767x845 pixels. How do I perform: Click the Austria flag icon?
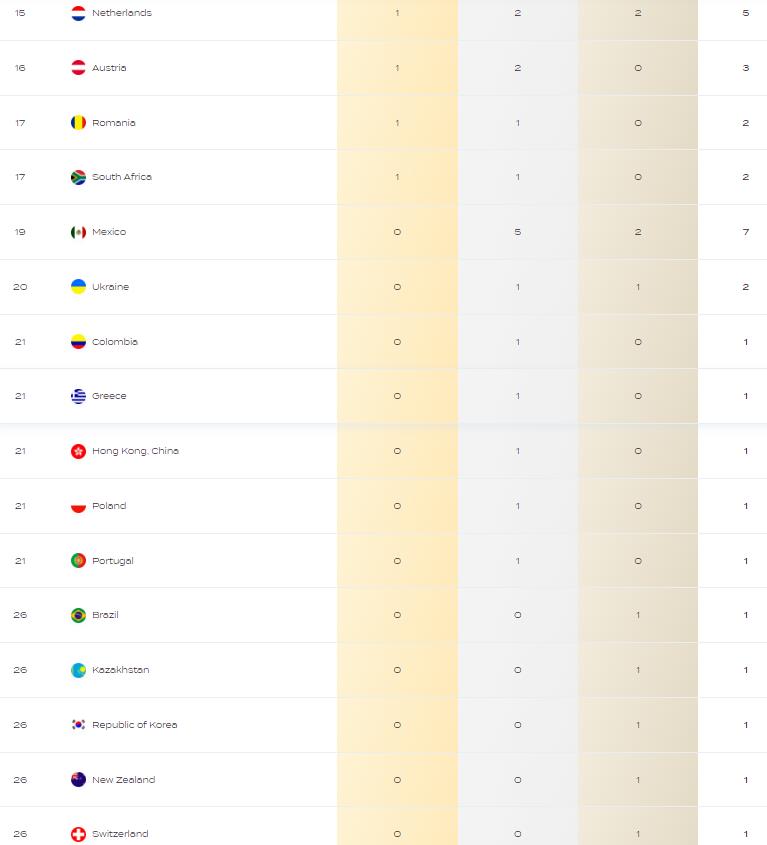78,68
